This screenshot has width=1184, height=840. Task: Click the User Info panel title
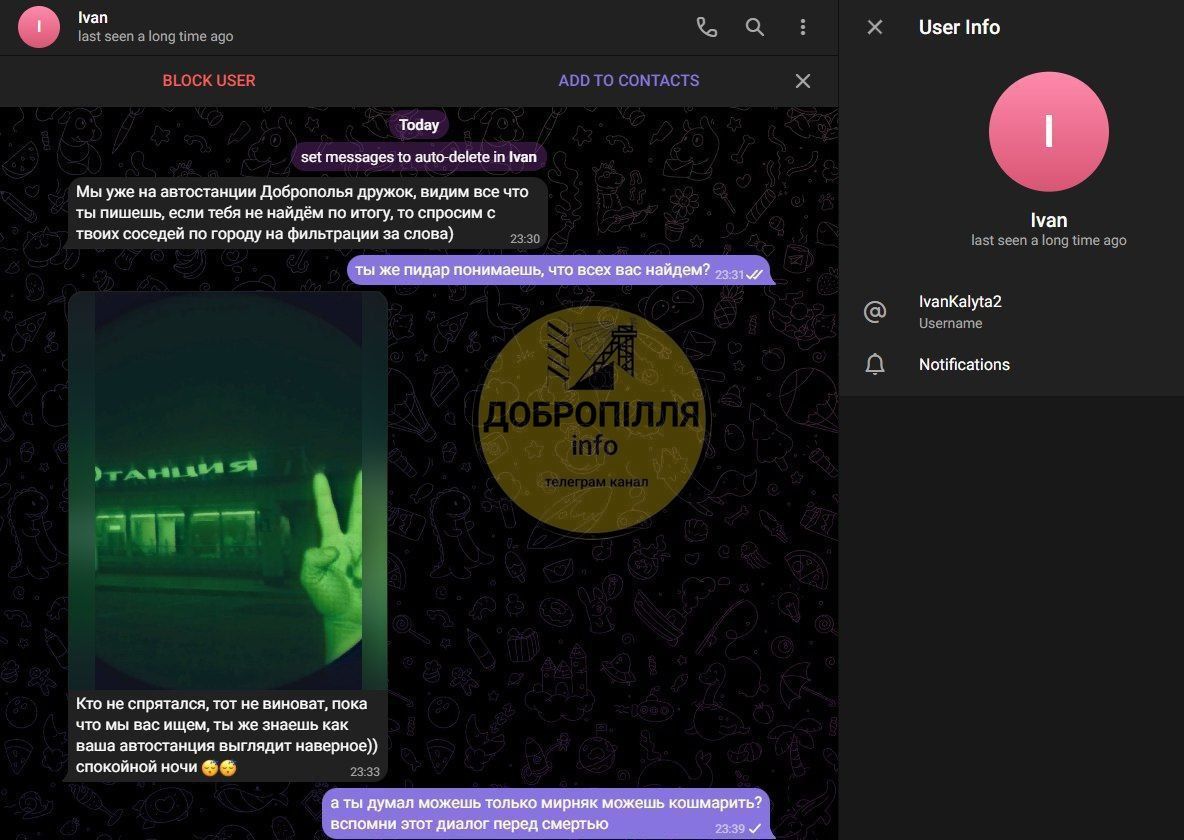[x=959, y=27]
